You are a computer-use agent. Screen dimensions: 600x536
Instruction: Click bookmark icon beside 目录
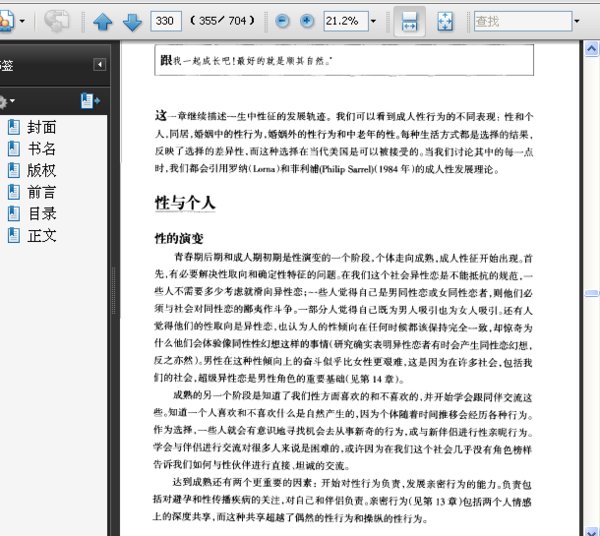(14, 213)
